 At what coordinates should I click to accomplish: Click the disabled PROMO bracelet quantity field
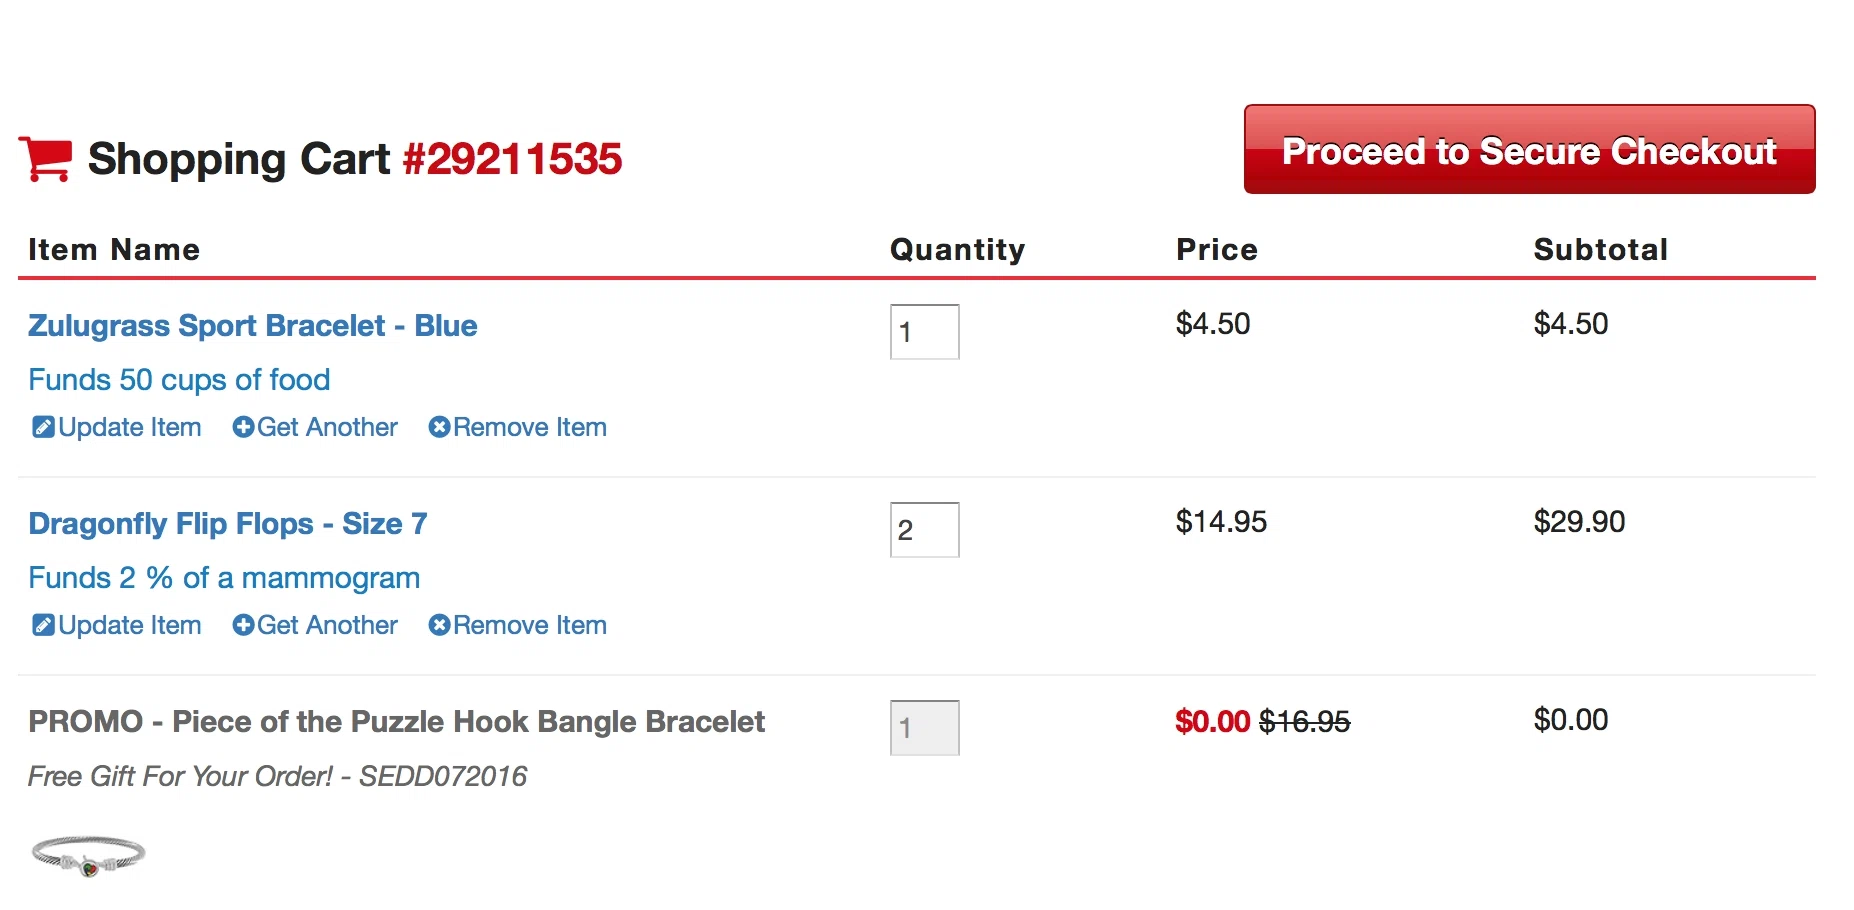925,728
